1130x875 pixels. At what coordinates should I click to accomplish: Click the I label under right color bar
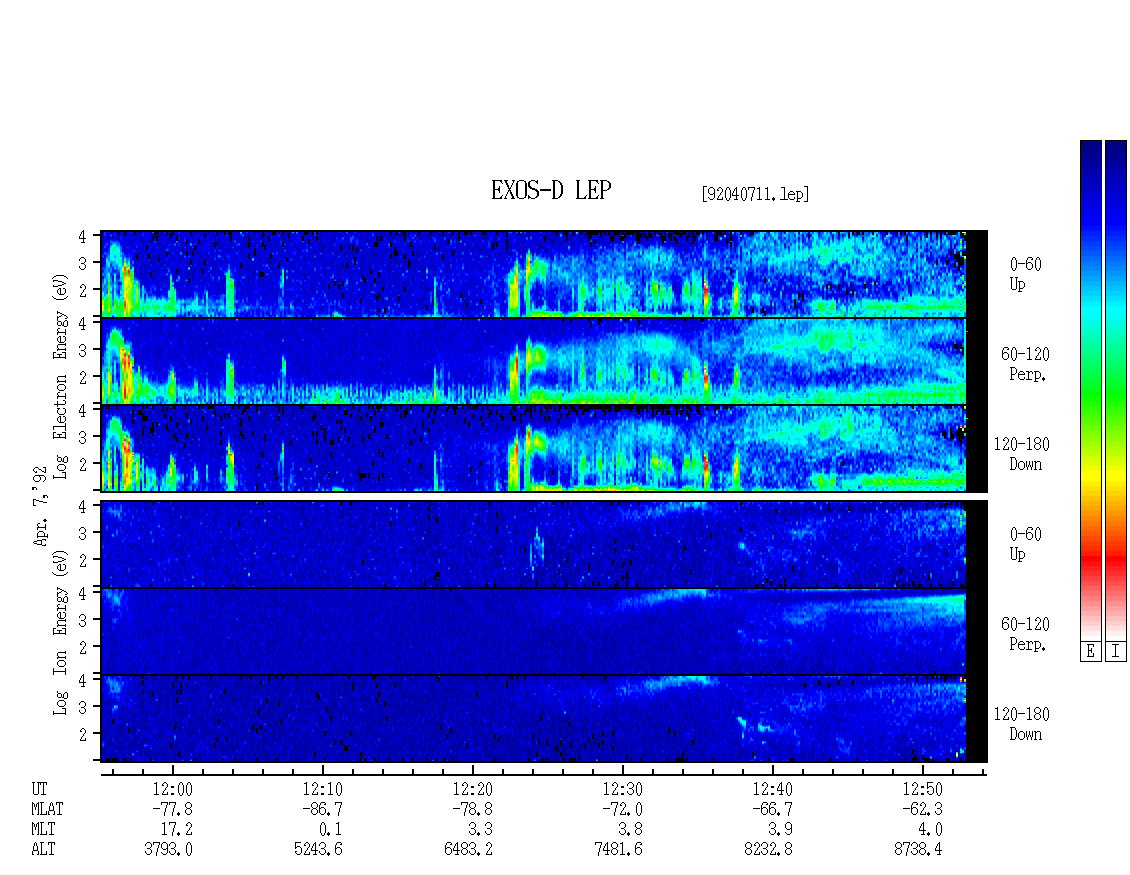pyautogui.click(x=1116, y=652)
